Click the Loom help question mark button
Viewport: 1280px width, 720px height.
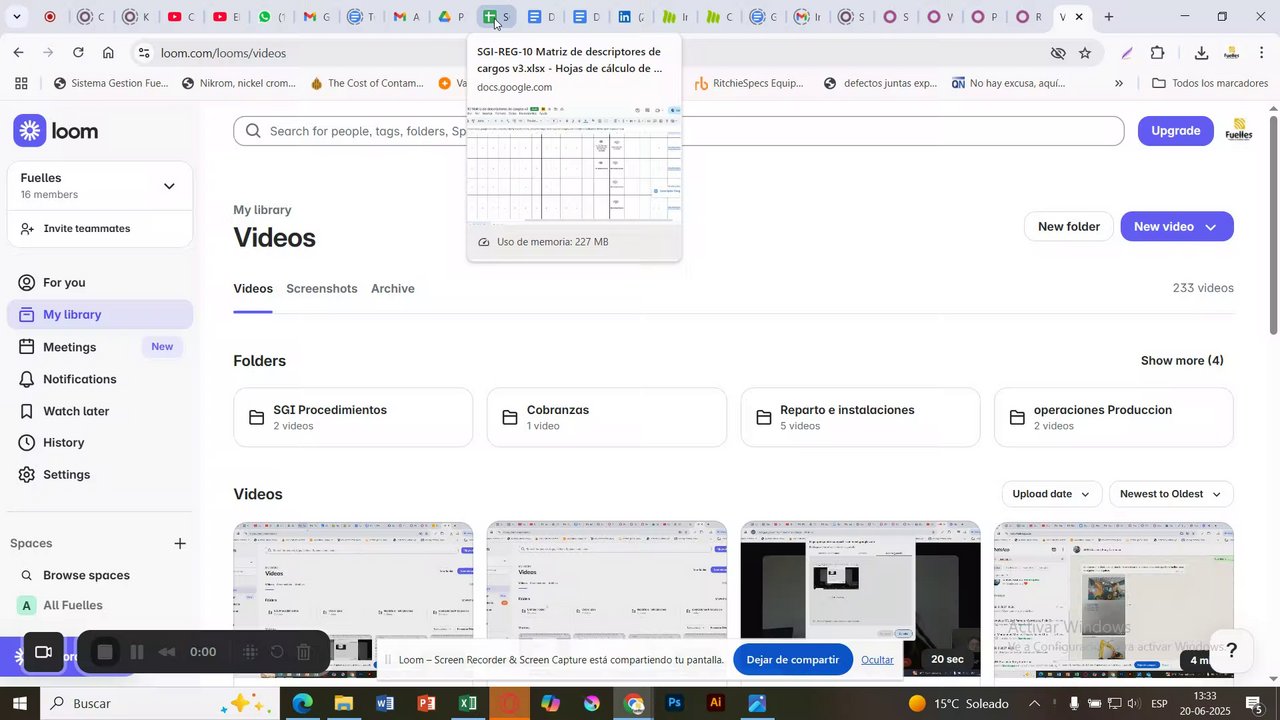point(1232,651)
